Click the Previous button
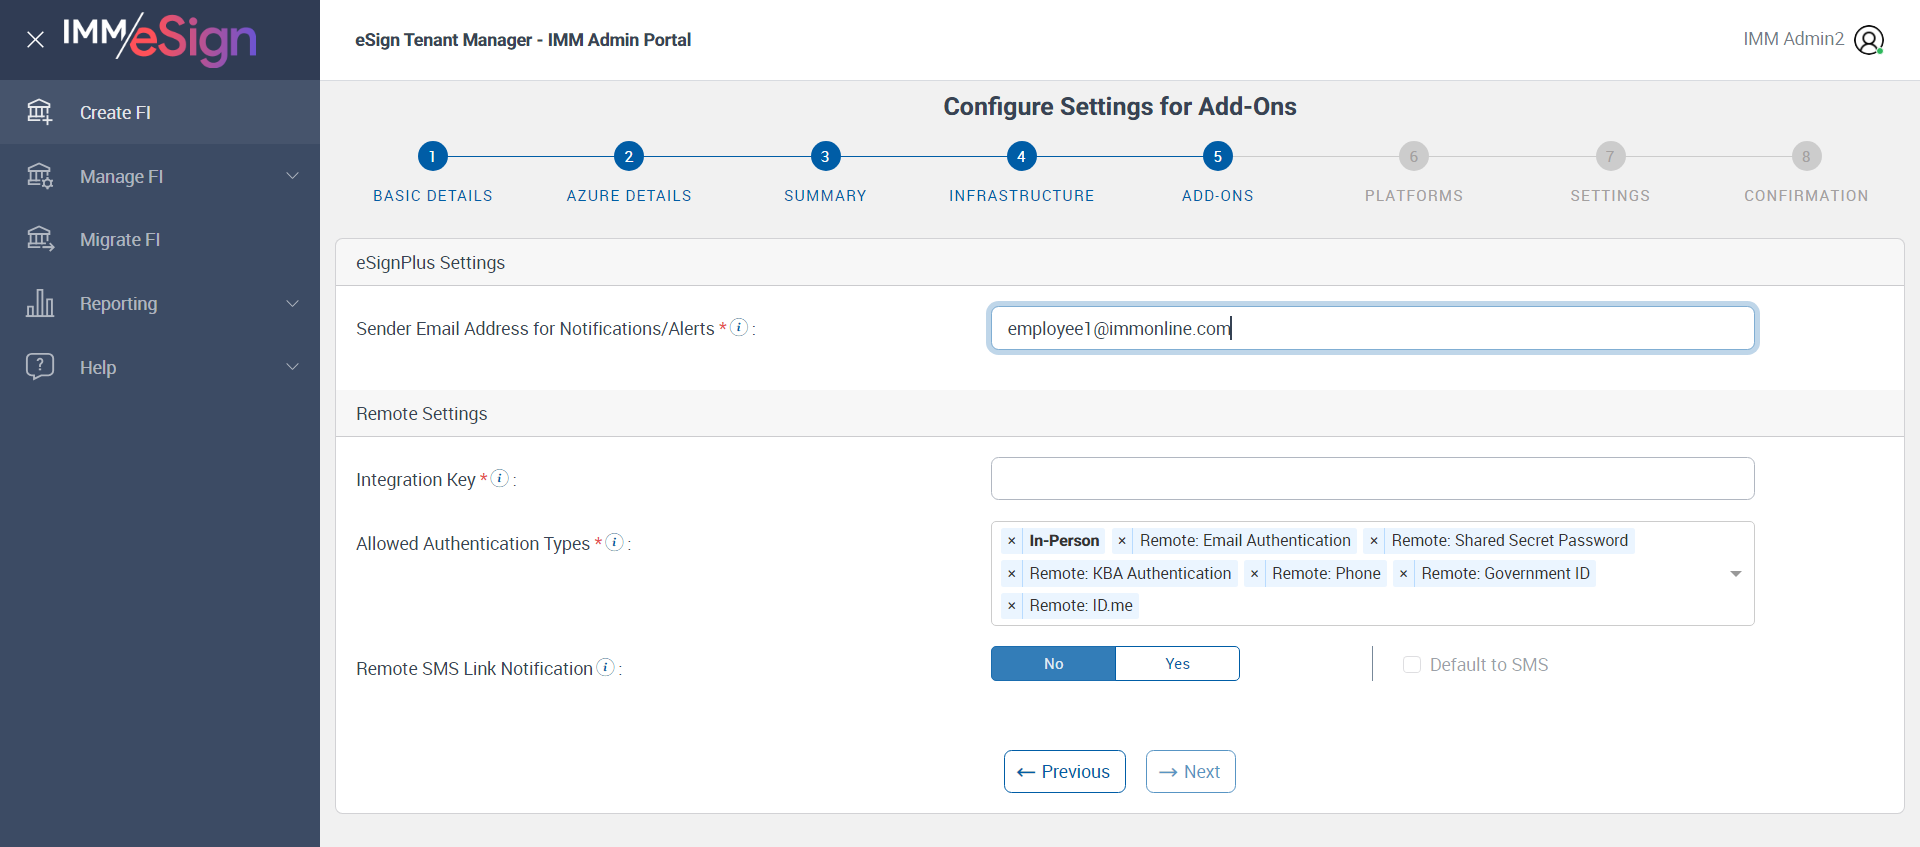1920x847 pixels. point(1064,772)
